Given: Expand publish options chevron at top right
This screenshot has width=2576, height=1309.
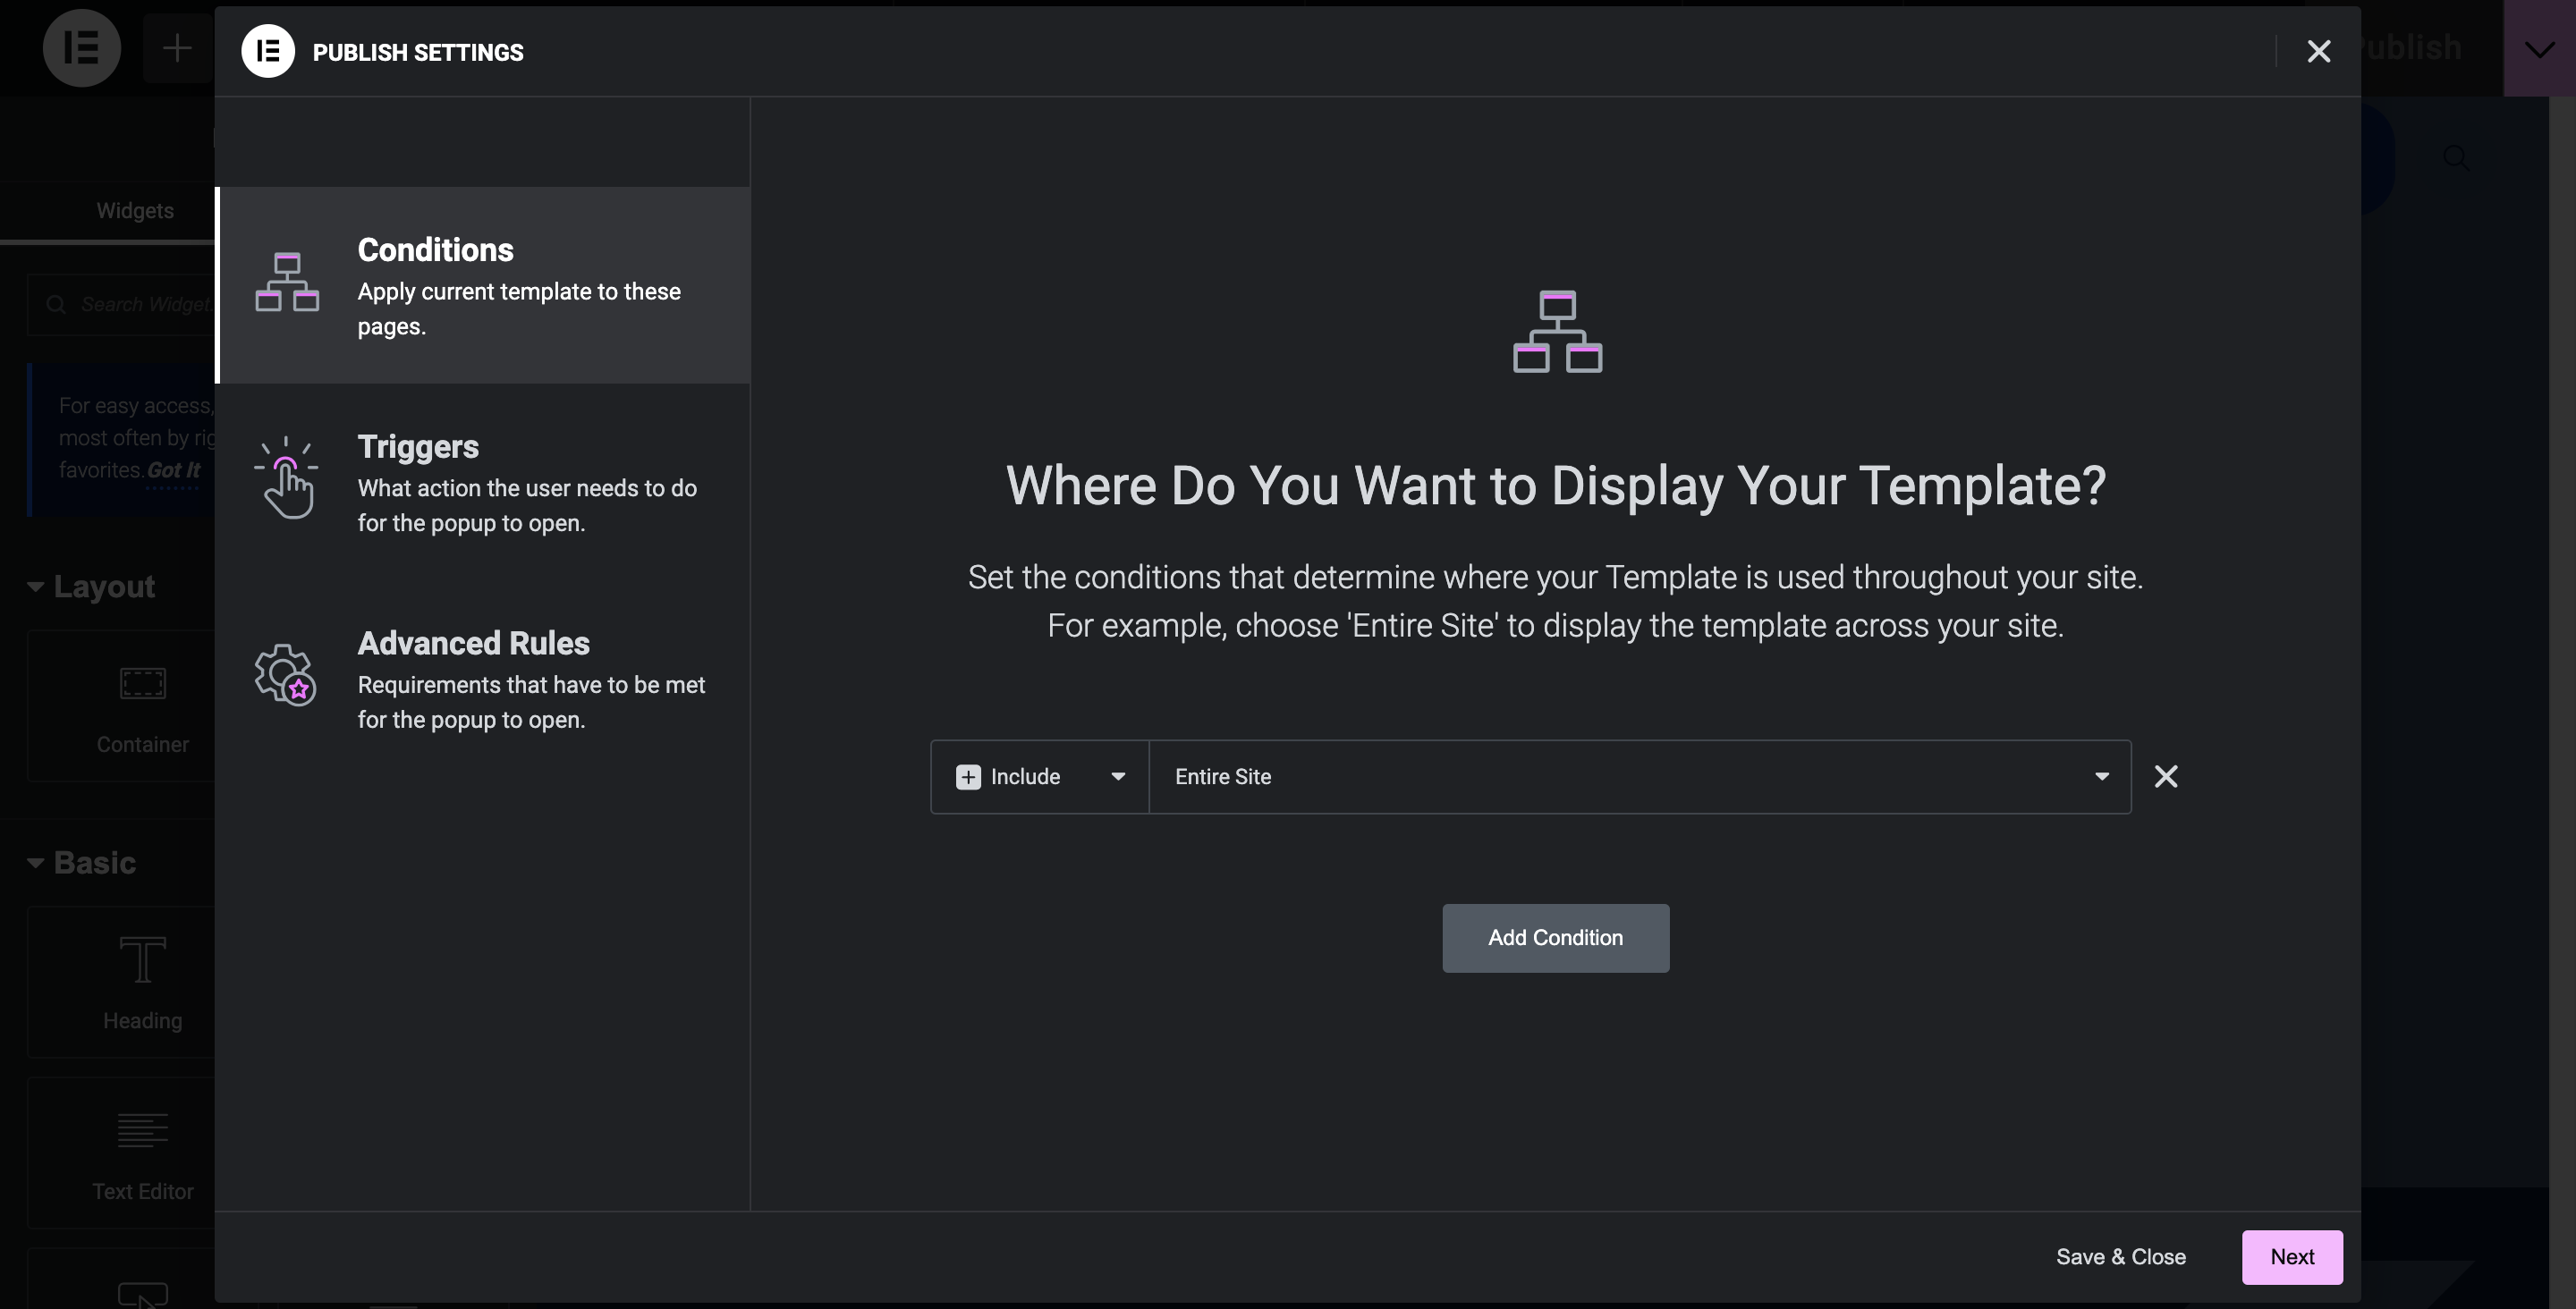Looking at the screenshot, I should coord(2538,49).
